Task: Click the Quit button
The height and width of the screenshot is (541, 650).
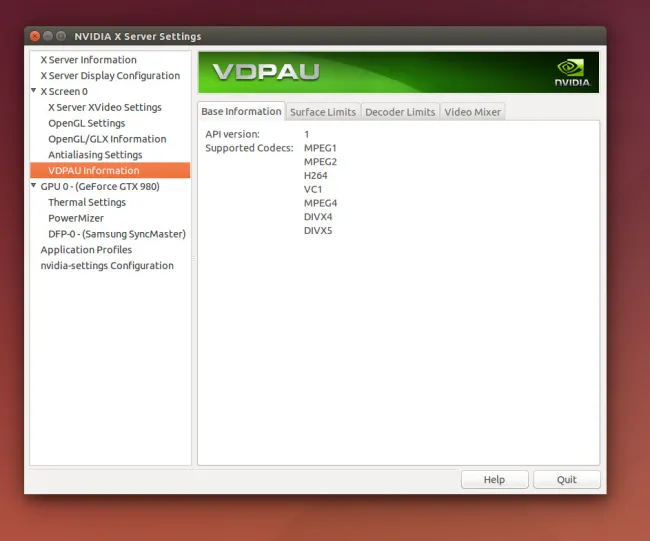Action: tap(566, 479)
